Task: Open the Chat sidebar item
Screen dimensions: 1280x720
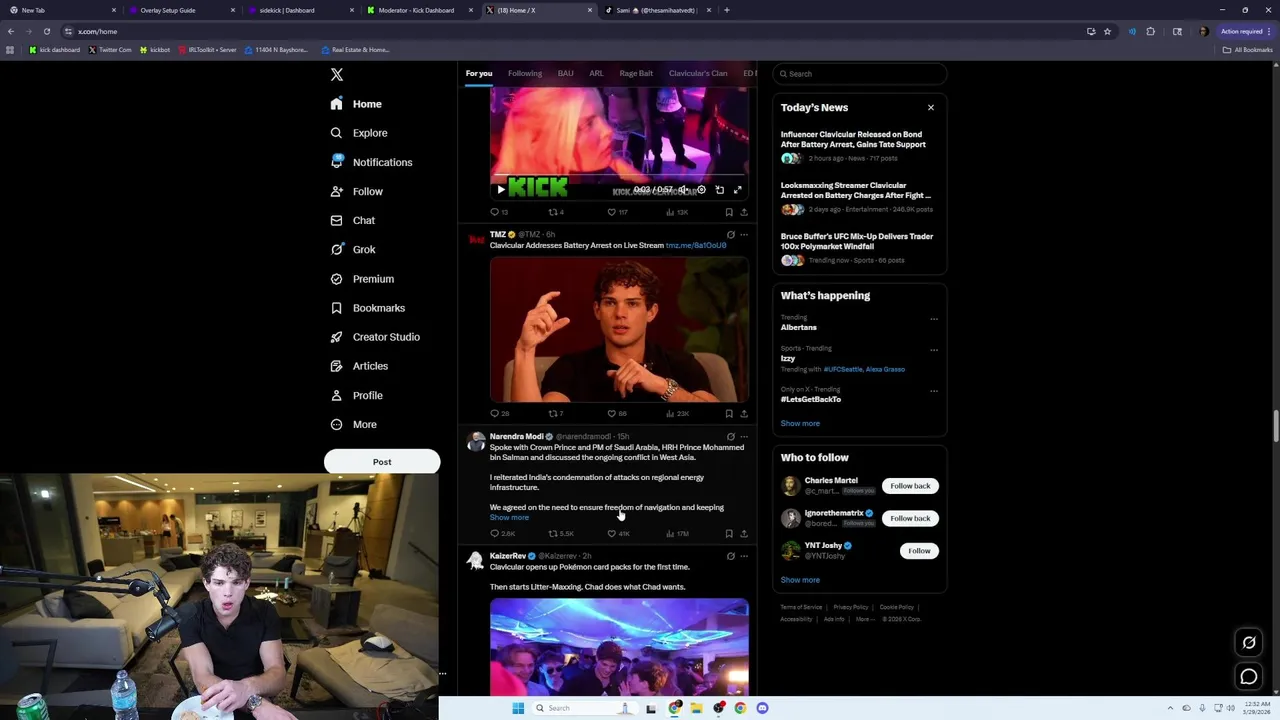Action: click(x=352, y=220)
